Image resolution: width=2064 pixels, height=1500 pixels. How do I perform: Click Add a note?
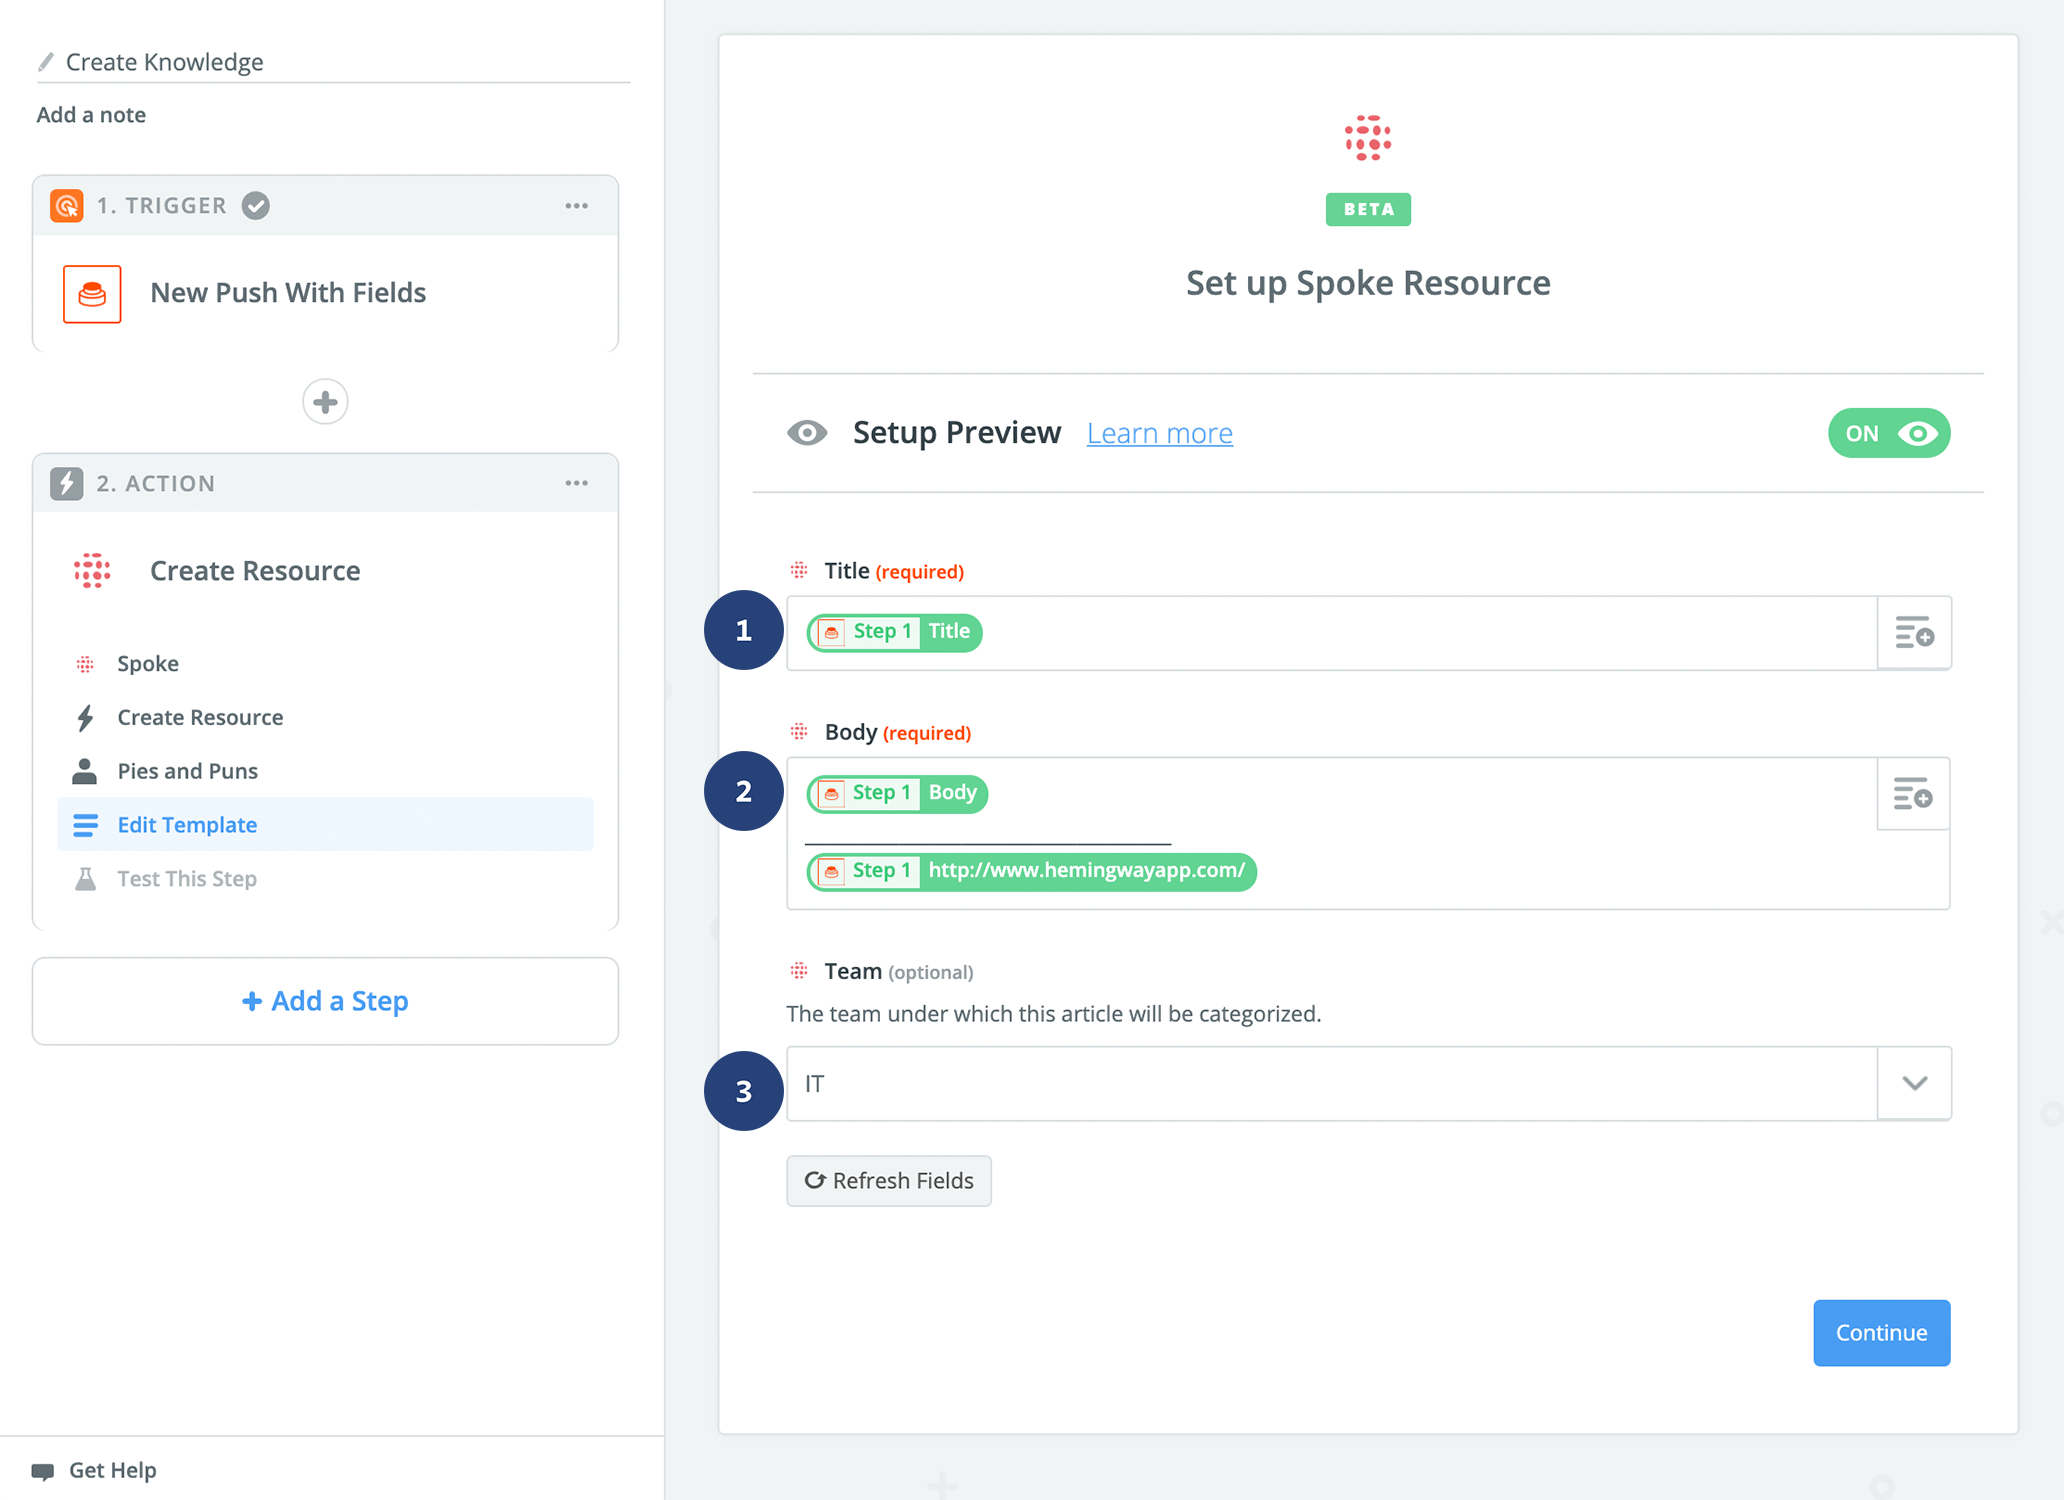(x=91, y=115)
